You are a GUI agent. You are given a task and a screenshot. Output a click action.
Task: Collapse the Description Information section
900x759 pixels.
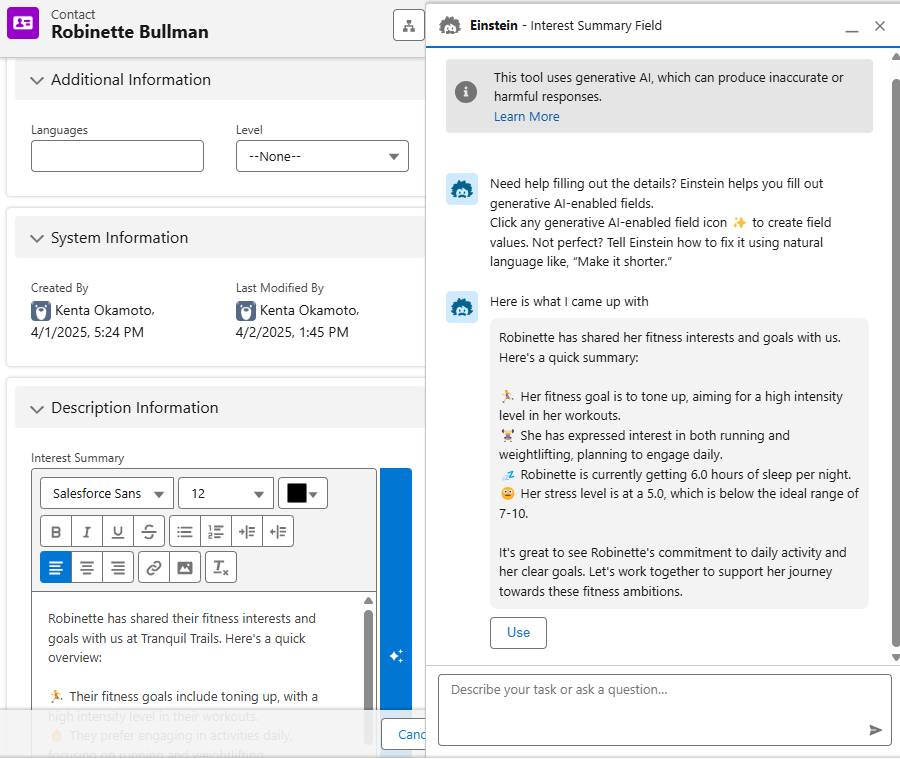tap(37, 409)
